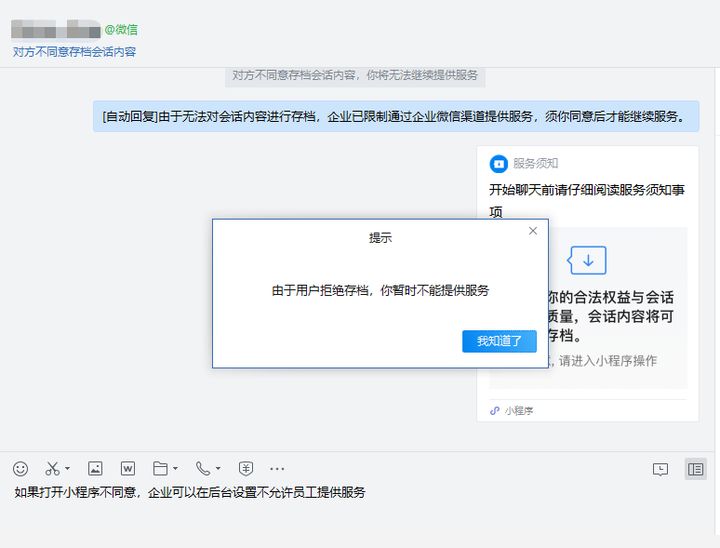720x548 pixels.
Task: Click the send image icon
Action: click(95, 468)
